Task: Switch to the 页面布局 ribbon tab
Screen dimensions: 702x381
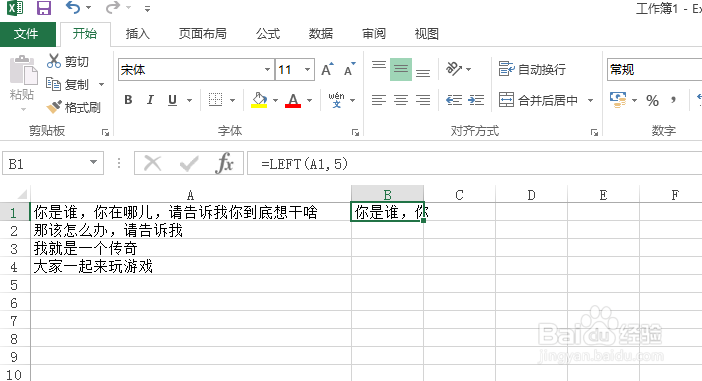Action: click(x=202, y=34)
